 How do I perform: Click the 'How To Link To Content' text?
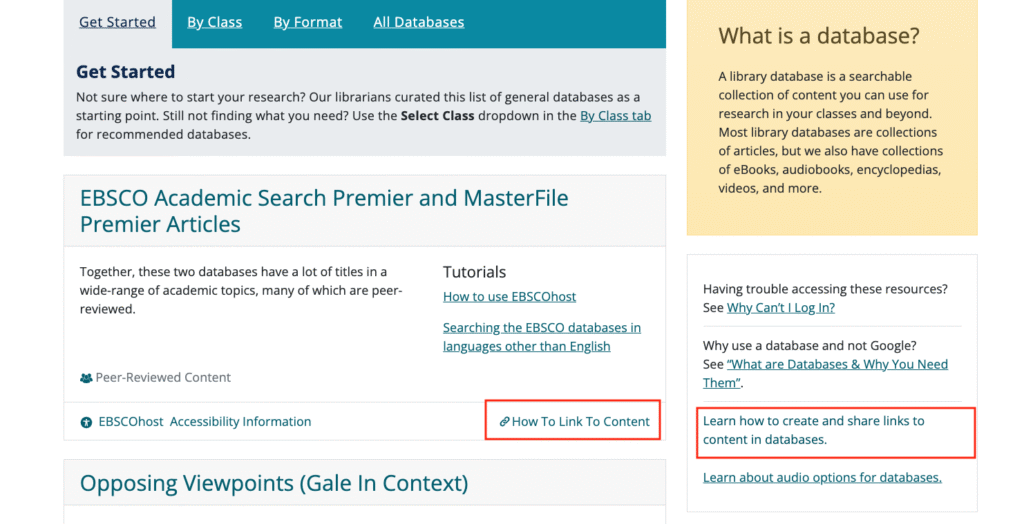(580, 422)
